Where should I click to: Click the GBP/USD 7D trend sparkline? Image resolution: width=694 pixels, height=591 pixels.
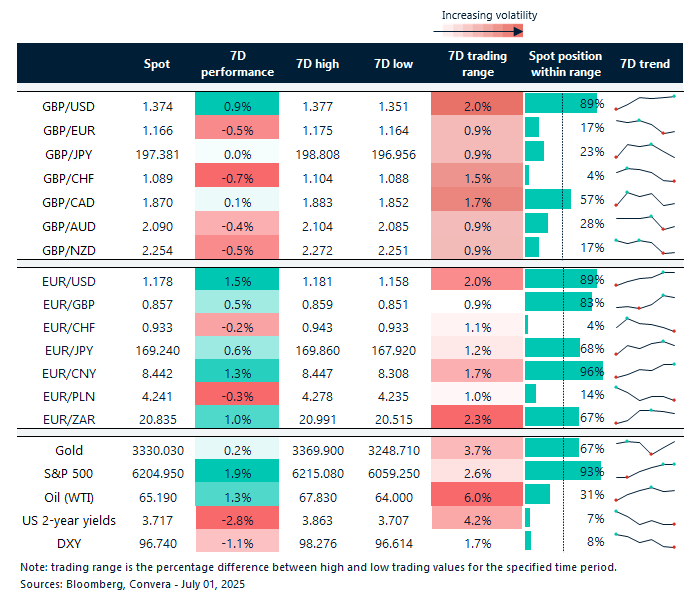645,103
